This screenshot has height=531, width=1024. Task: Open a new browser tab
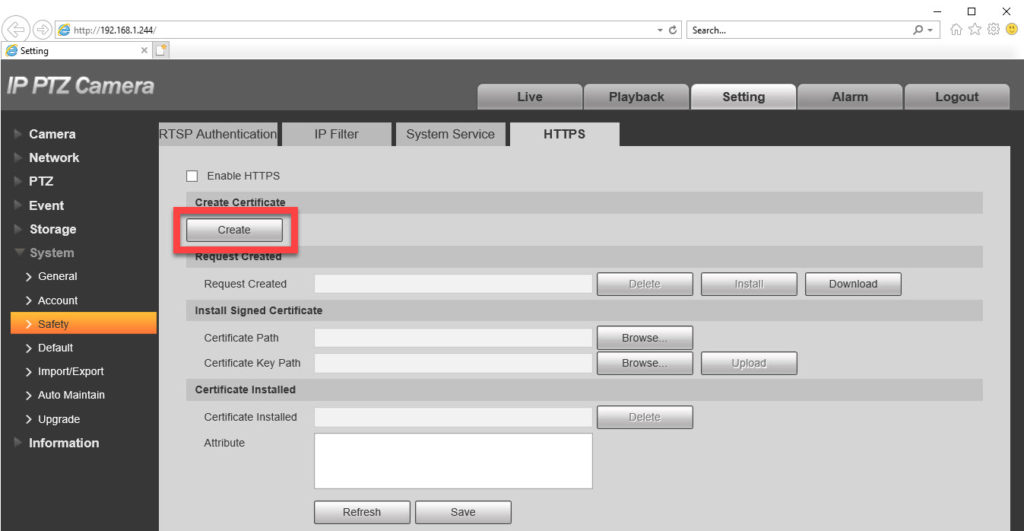(161, 50)
